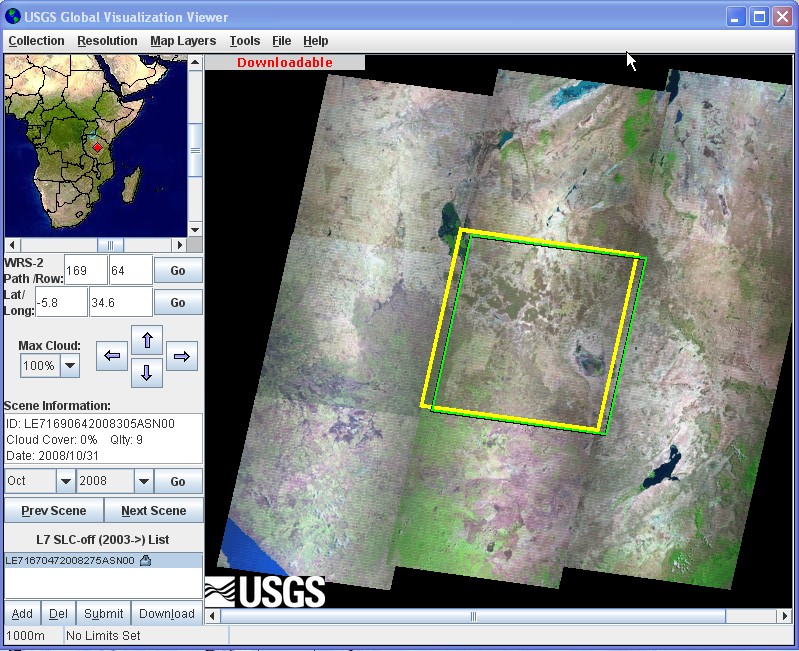Click the Cloud Cover: 0% text

click(51, 440)
